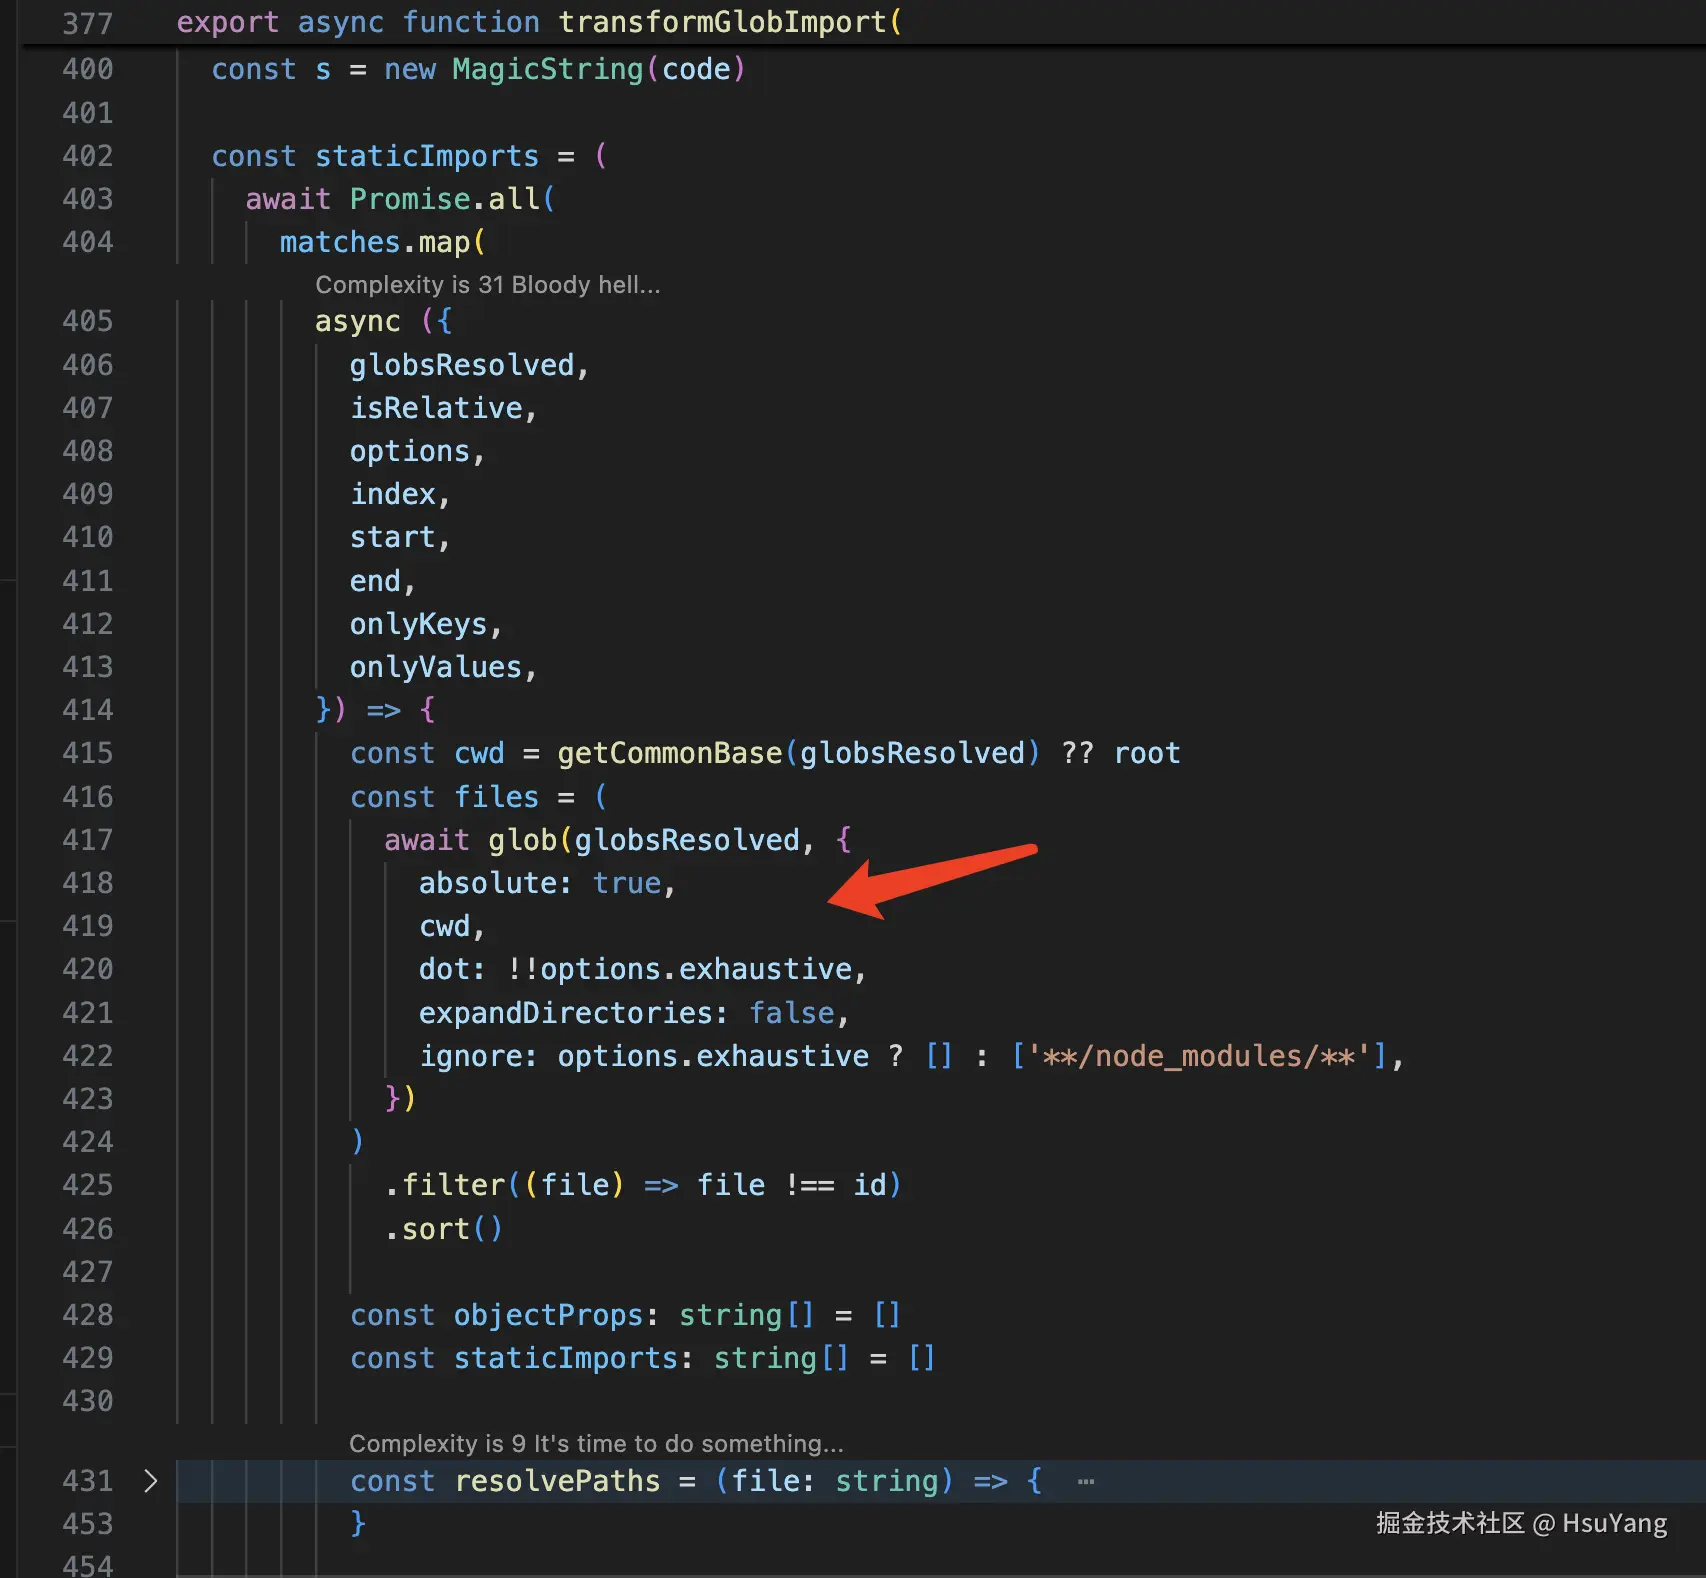Click line number 400 in the gutter
The image size is (1706, 1578).
point(88,69)
